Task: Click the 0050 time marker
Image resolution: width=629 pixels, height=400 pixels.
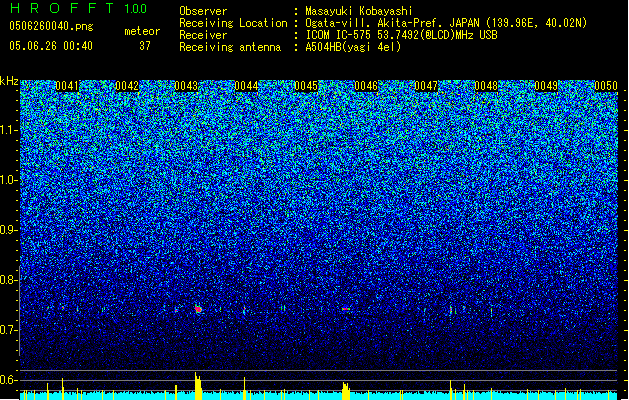Action: pyautogui.click(x=606, y=86)
